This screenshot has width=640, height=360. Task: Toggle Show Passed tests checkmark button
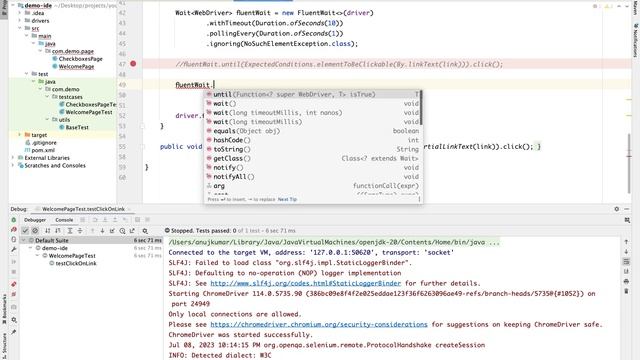(x=25, y=231)
